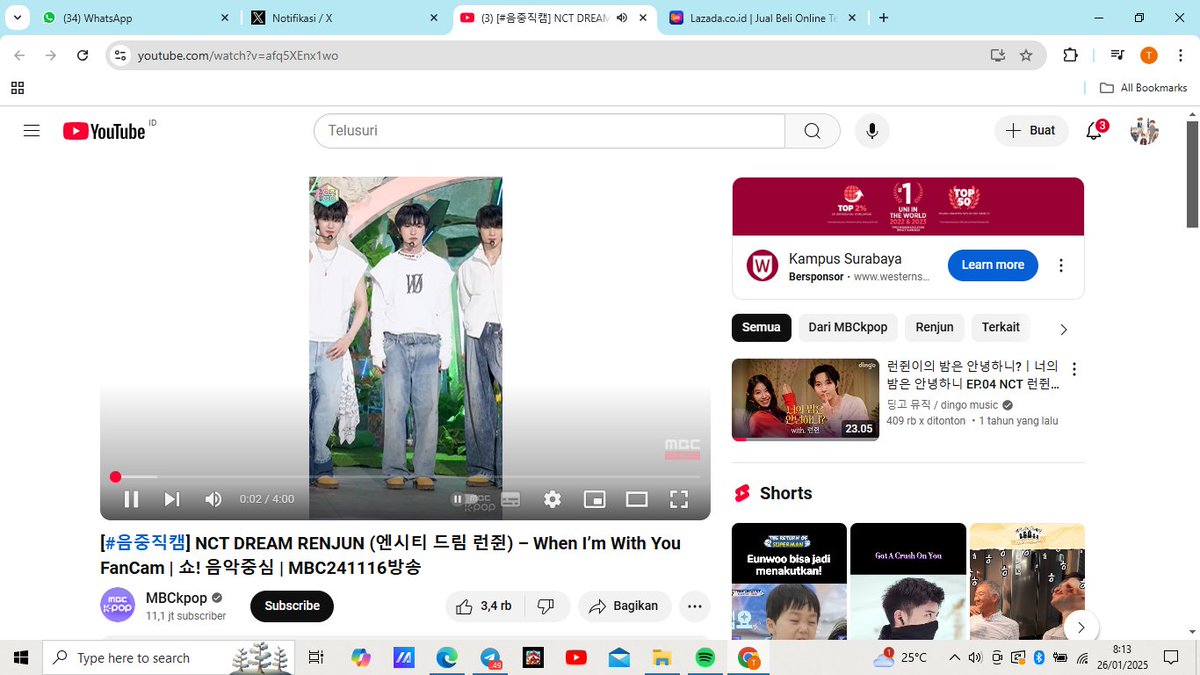
Task: Click the Telusuri search field
Action: pos(549,131)
